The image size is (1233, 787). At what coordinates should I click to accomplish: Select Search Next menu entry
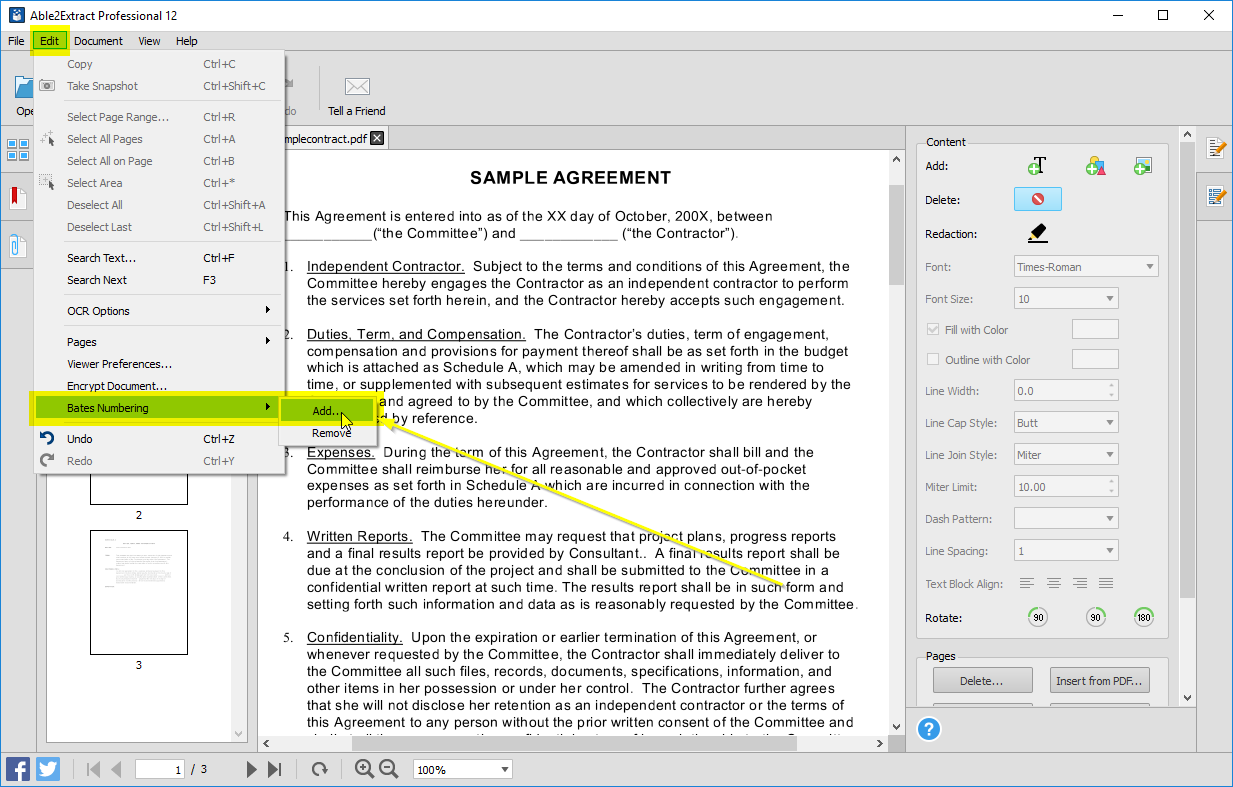pyautogui.click(x=159, y=280)
